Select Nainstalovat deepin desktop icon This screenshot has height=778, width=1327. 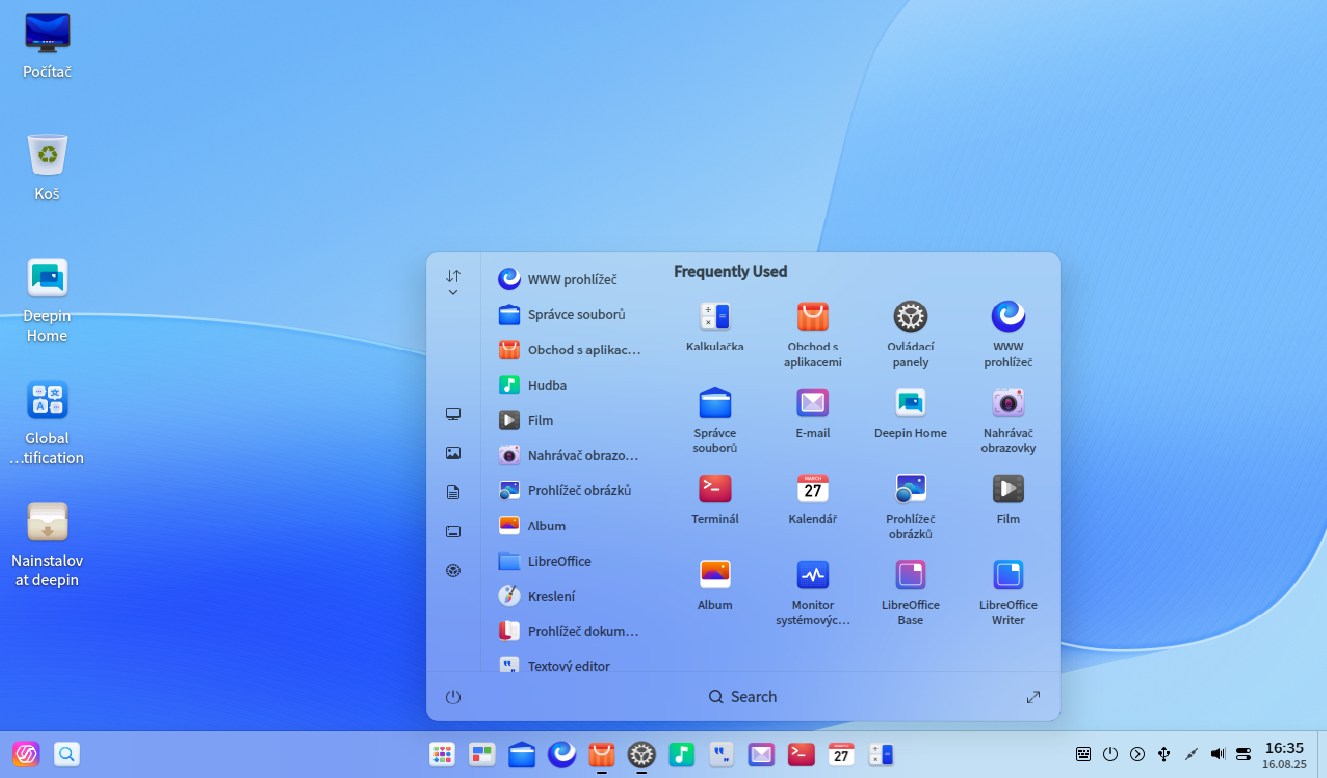(x=47, y=544)
